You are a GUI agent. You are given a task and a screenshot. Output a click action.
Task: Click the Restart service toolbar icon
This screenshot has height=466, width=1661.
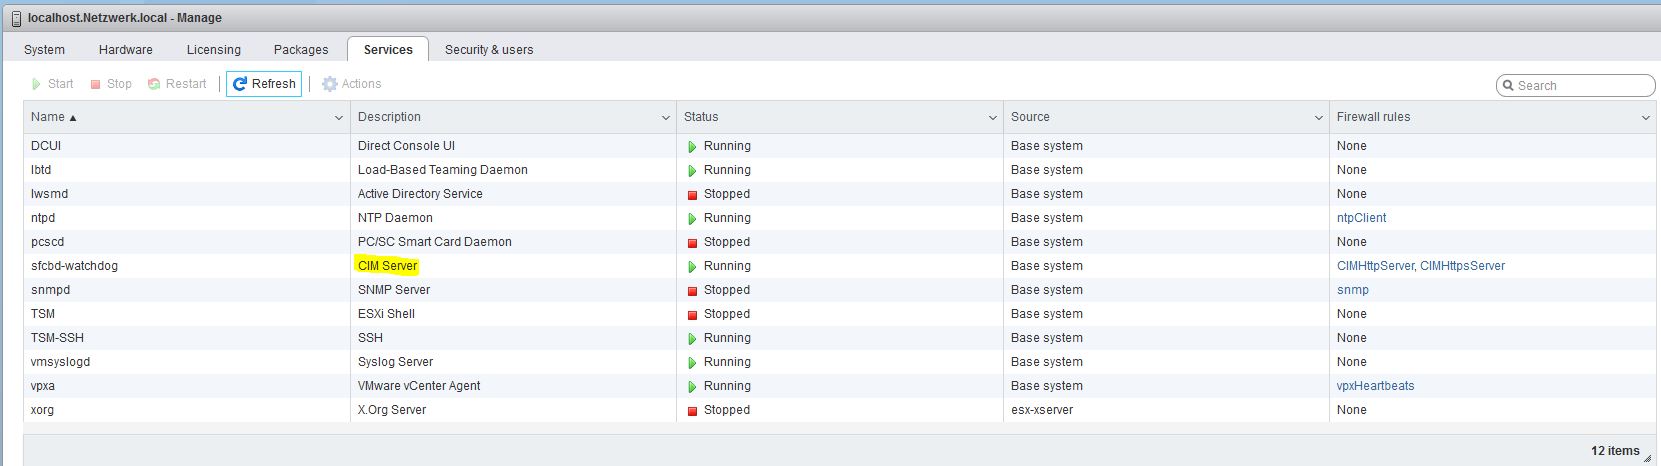click(154, 84)
